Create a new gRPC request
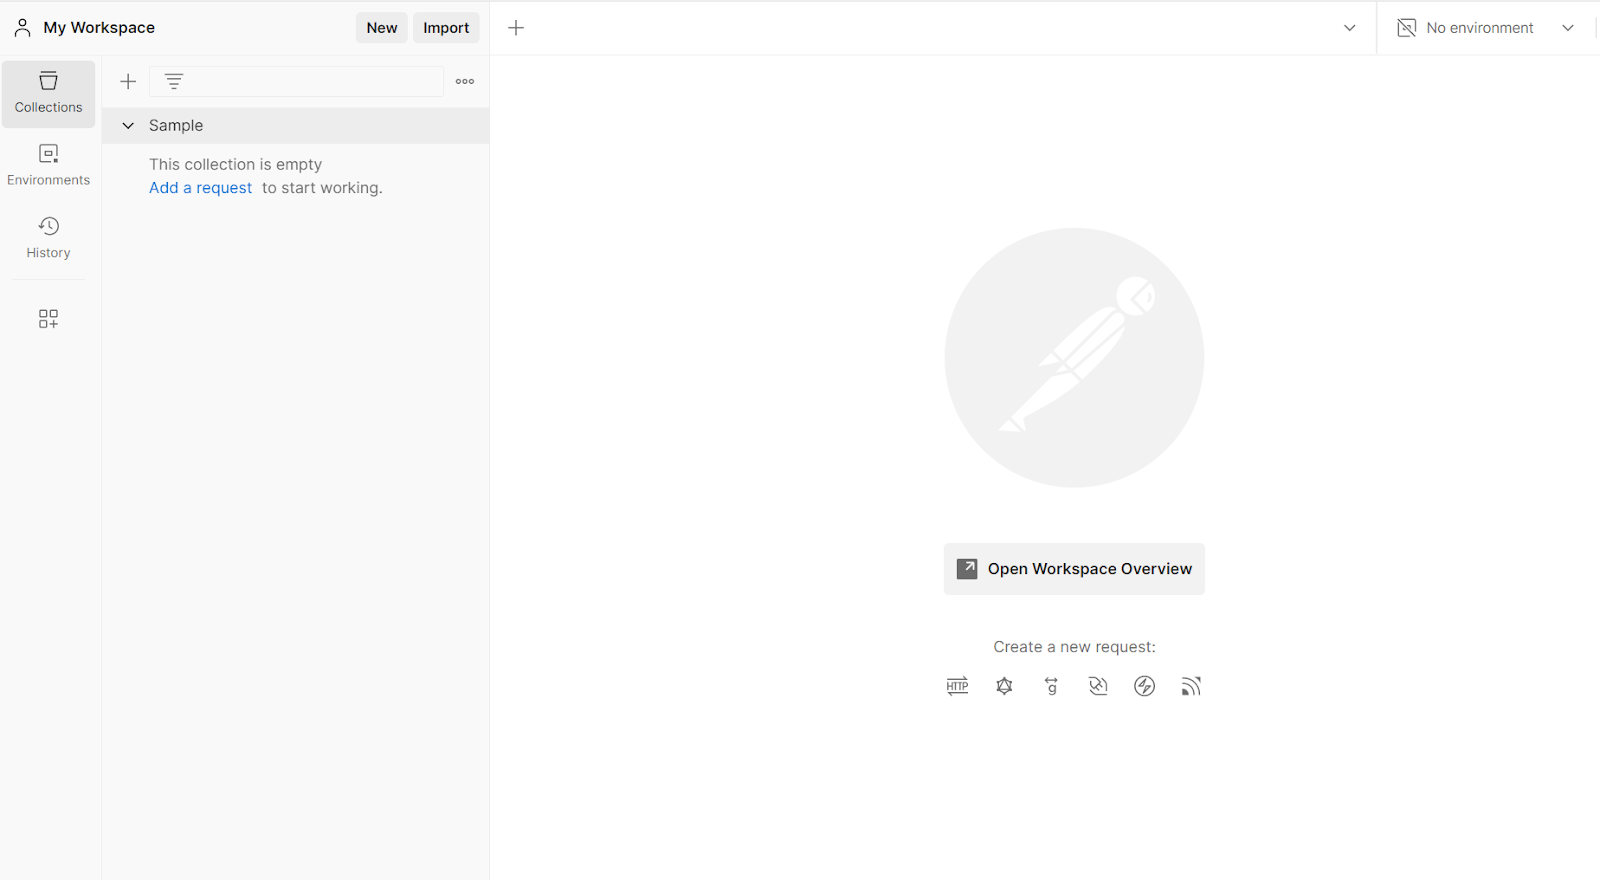 1051,686
